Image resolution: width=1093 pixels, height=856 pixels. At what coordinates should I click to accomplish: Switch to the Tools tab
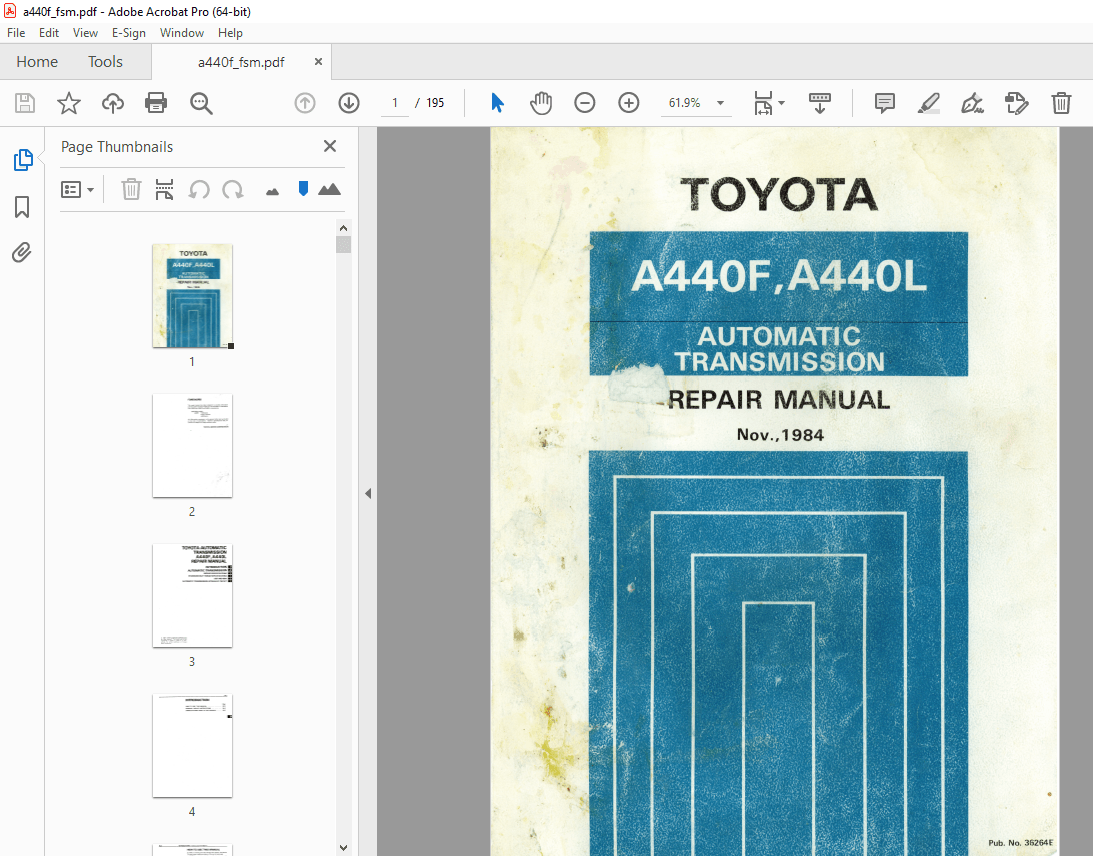[105, 61]
